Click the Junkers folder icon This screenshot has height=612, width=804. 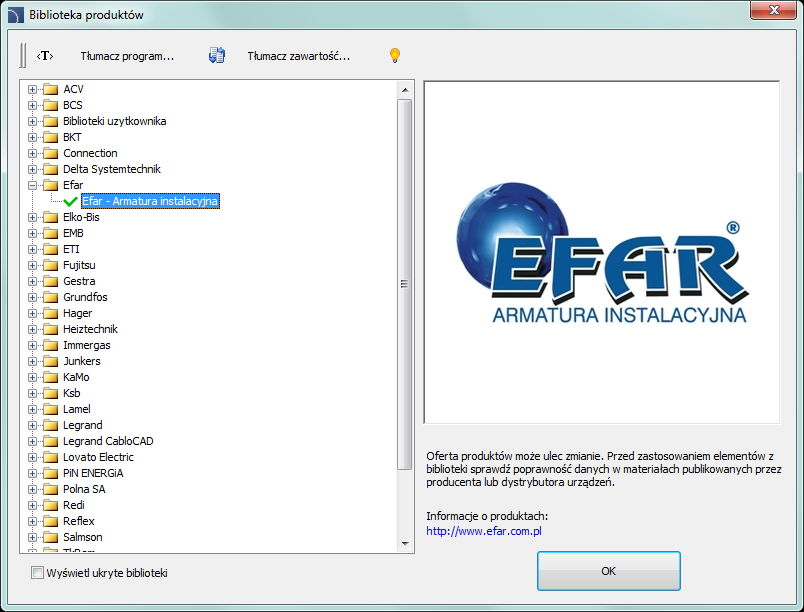tap(50, 361)
